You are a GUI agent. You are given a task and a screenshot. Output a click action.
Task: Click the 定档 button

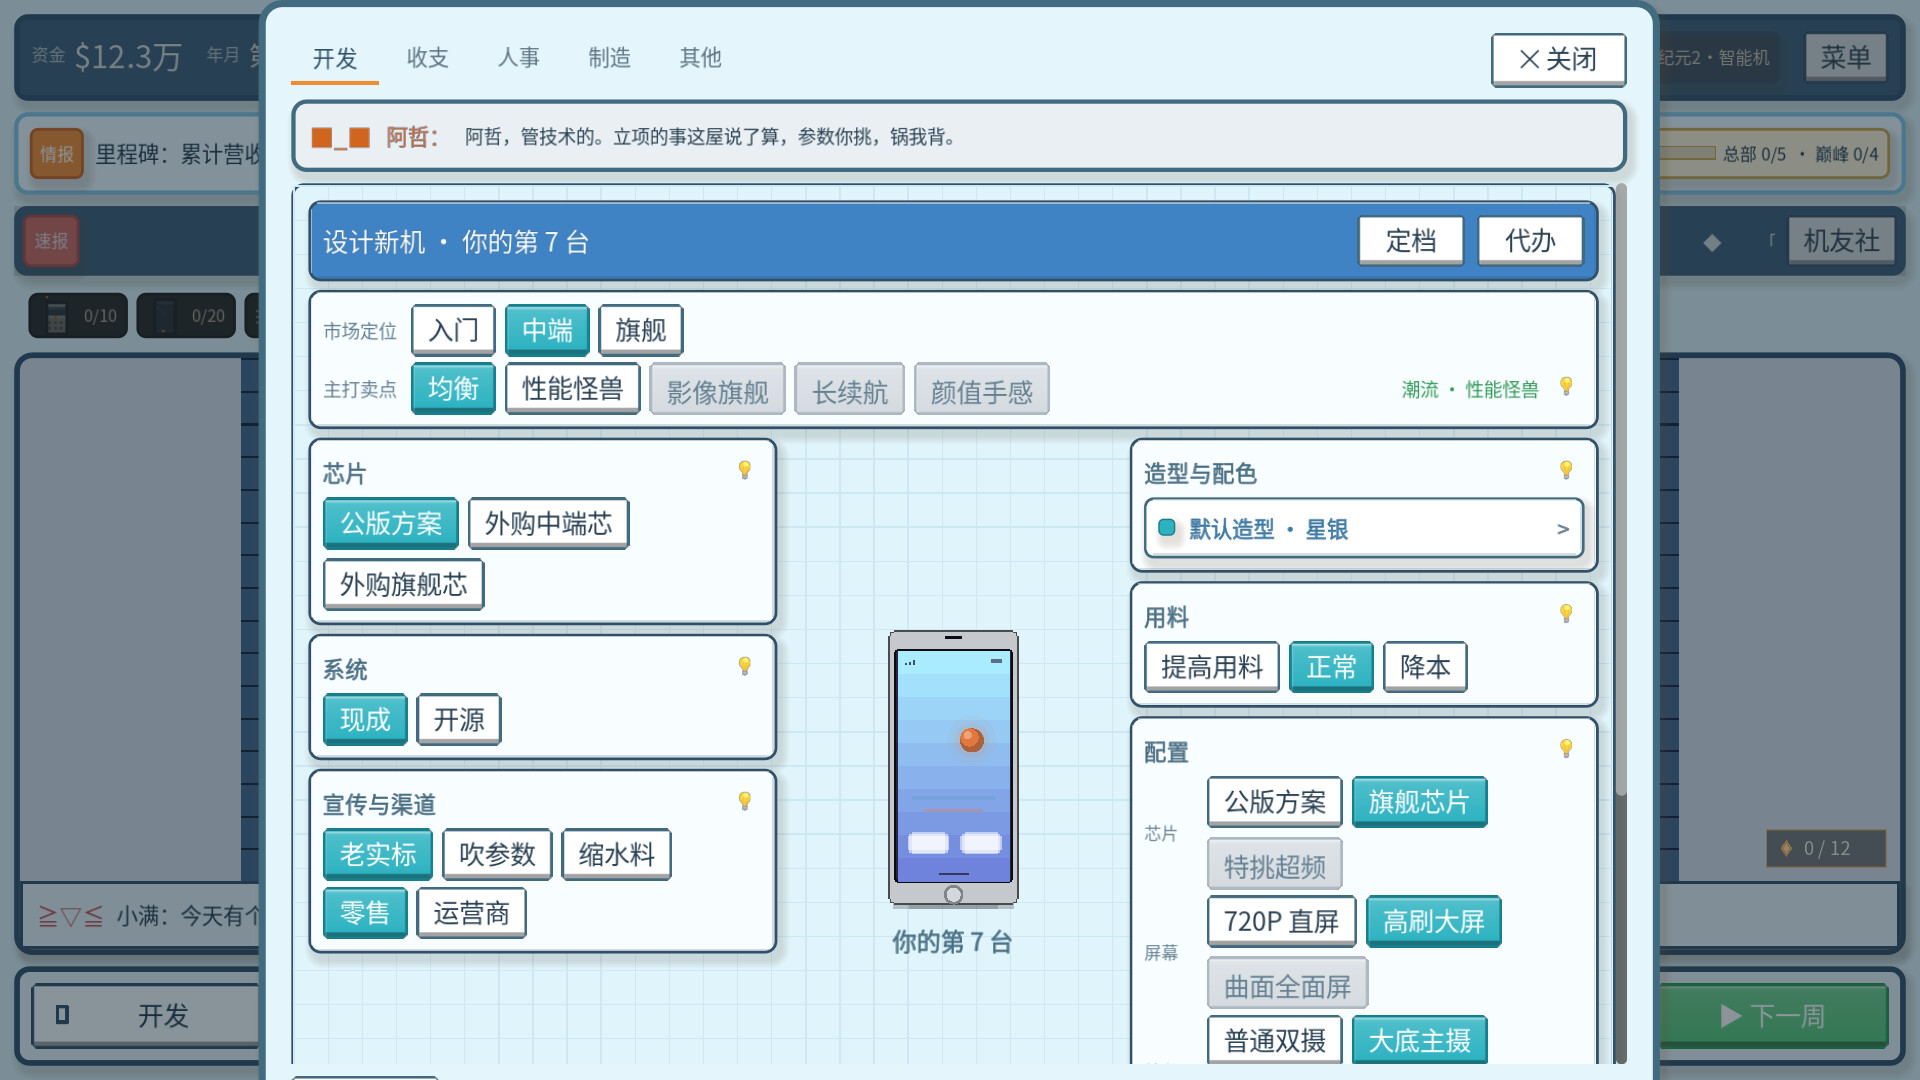pyautogui.click(x=1411, y=241)
